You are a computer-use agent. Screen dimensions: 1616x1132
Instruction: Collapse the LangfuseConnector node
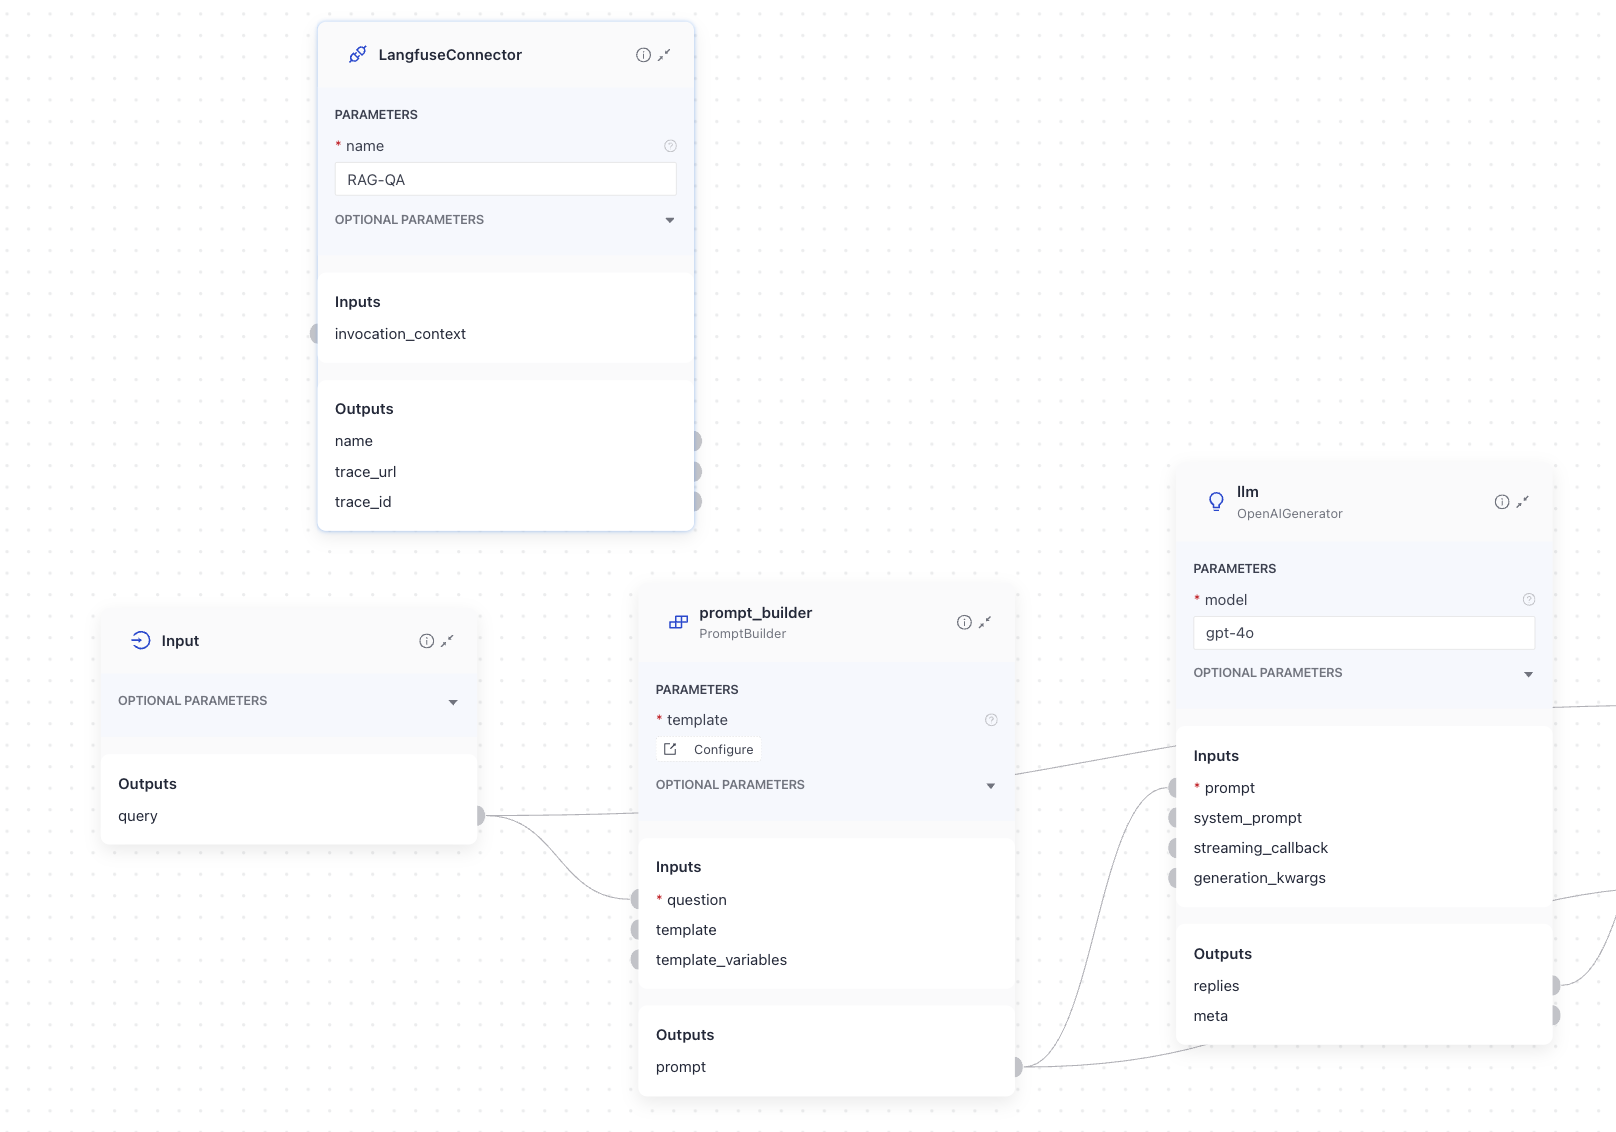[664, 55]
